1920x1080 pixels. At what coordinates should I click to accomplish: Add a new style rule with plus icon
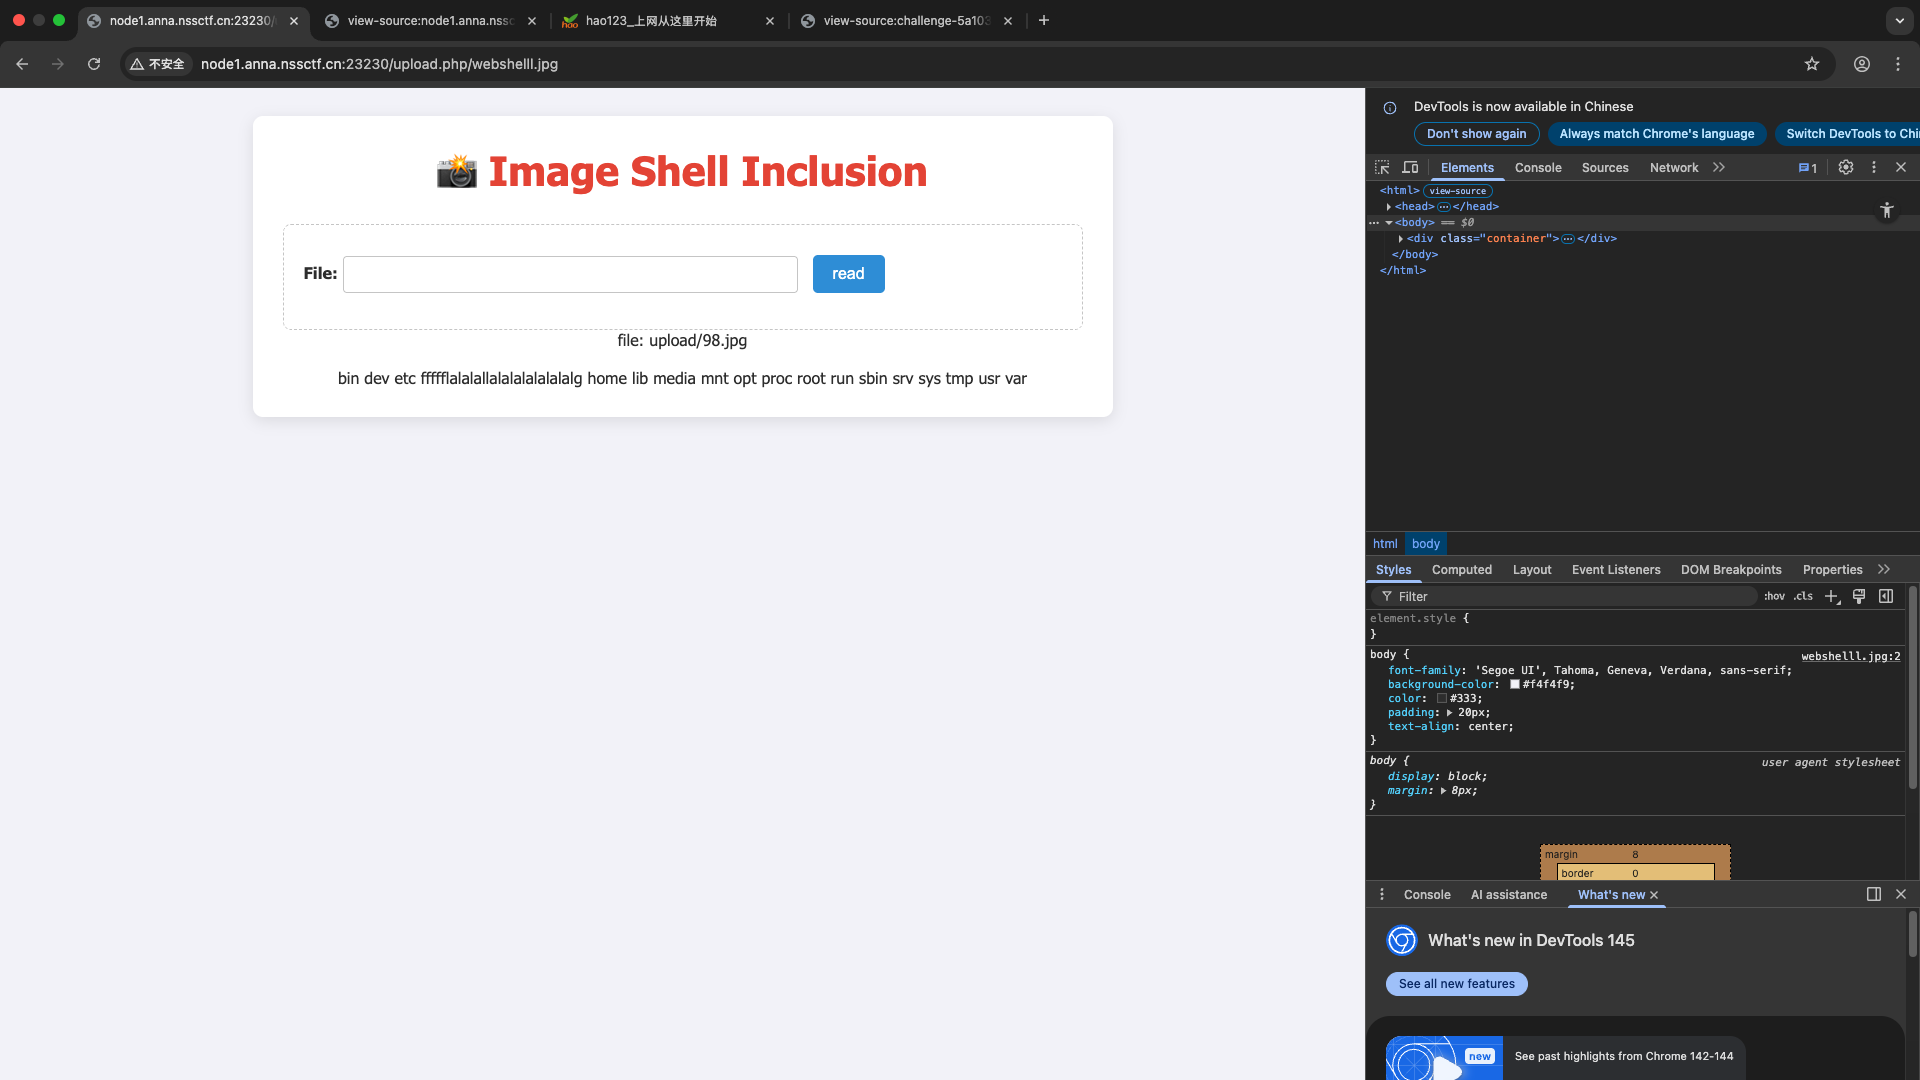pos(1831,596)
